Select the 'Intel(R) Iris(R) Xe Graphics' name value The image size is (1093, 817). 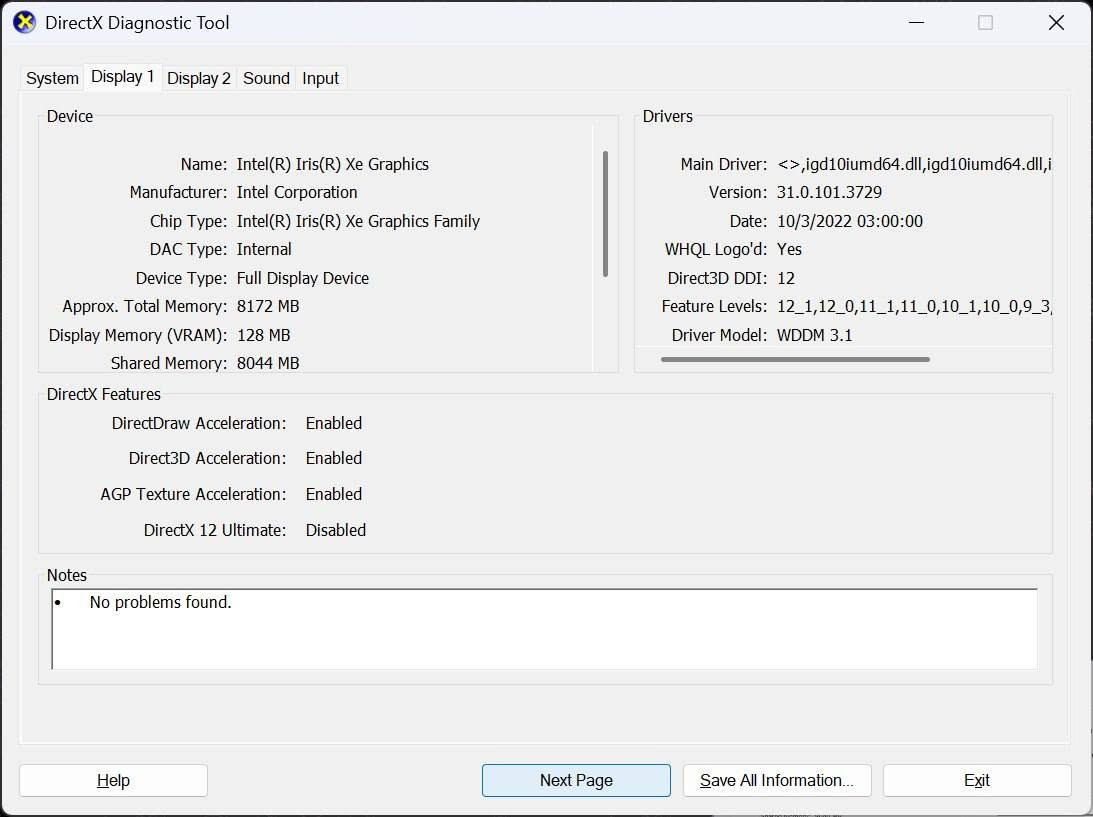[333, 165]
